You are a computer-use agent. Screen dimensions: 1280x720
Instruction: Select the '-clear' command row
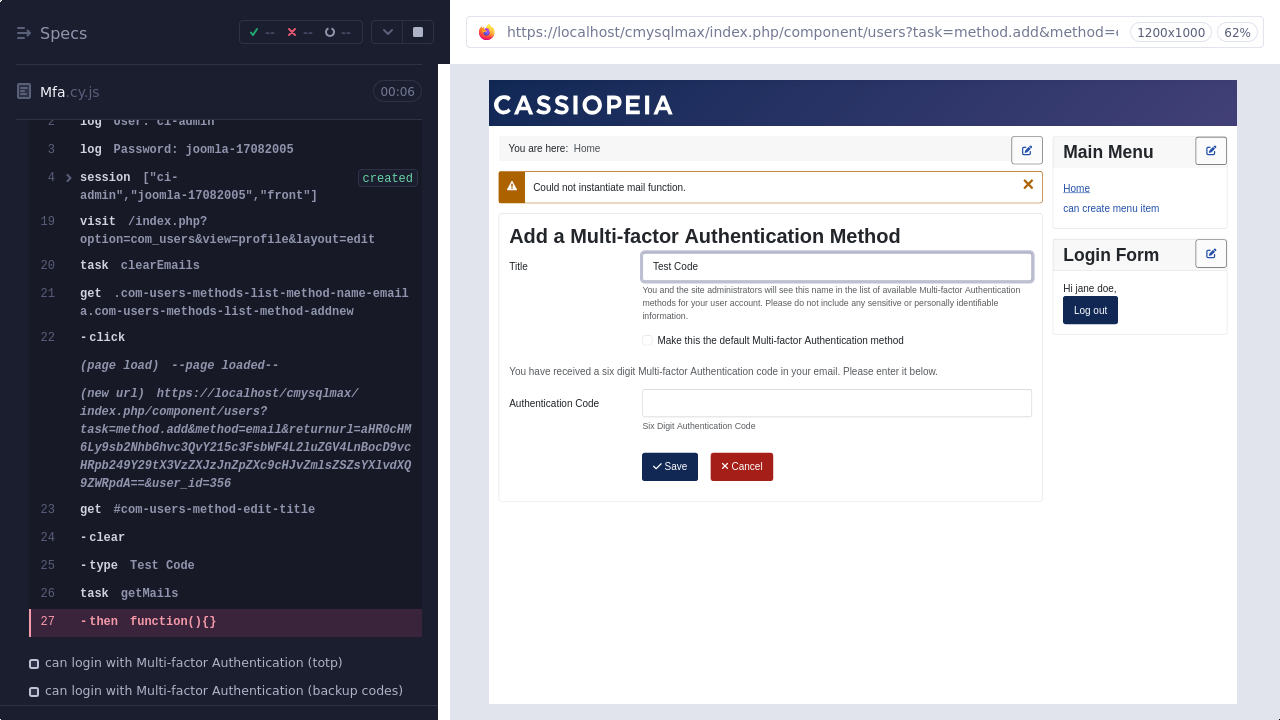[x=226, y=538]
